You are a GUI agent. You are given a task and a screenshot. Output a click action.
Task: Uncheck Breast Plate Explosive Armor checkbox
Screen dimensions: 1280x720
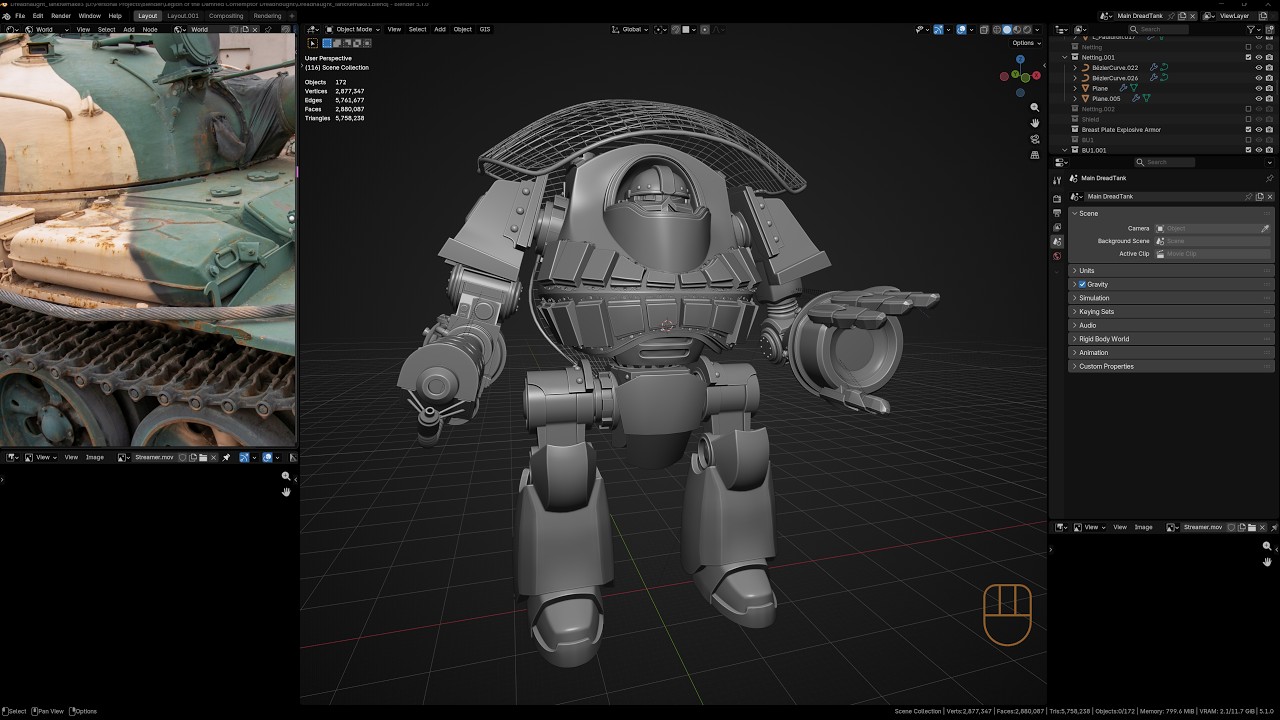(x=1248, y=129)
